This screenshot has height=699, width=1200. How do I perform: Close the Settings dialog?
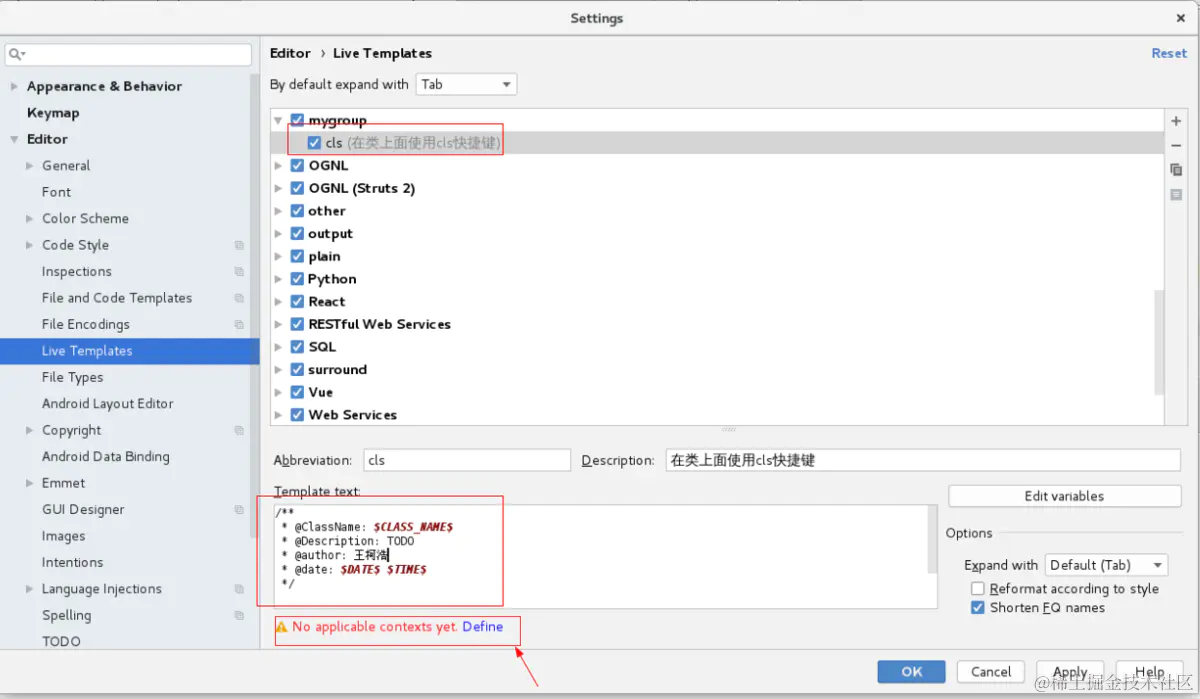(1180, 18)
